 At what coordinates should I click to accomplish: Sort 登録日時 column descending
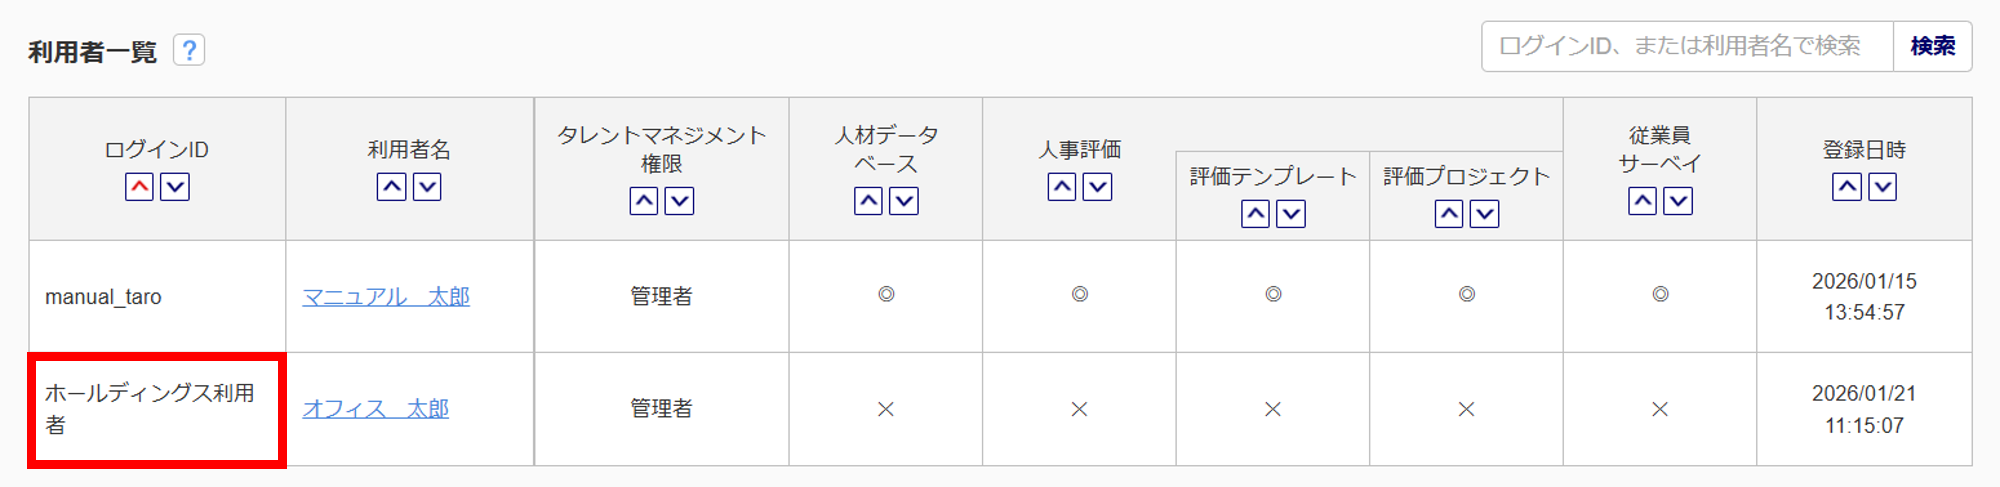pos(1883,187)
